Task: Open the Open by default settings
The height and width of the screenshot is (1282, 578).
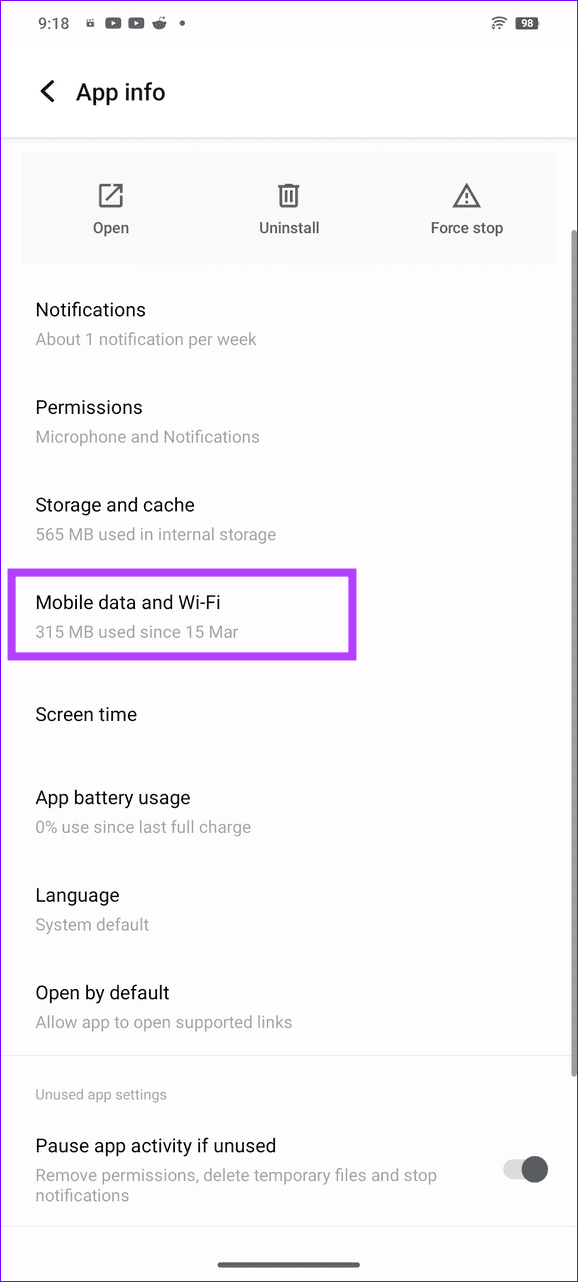Action: [x=163, y=1005]
